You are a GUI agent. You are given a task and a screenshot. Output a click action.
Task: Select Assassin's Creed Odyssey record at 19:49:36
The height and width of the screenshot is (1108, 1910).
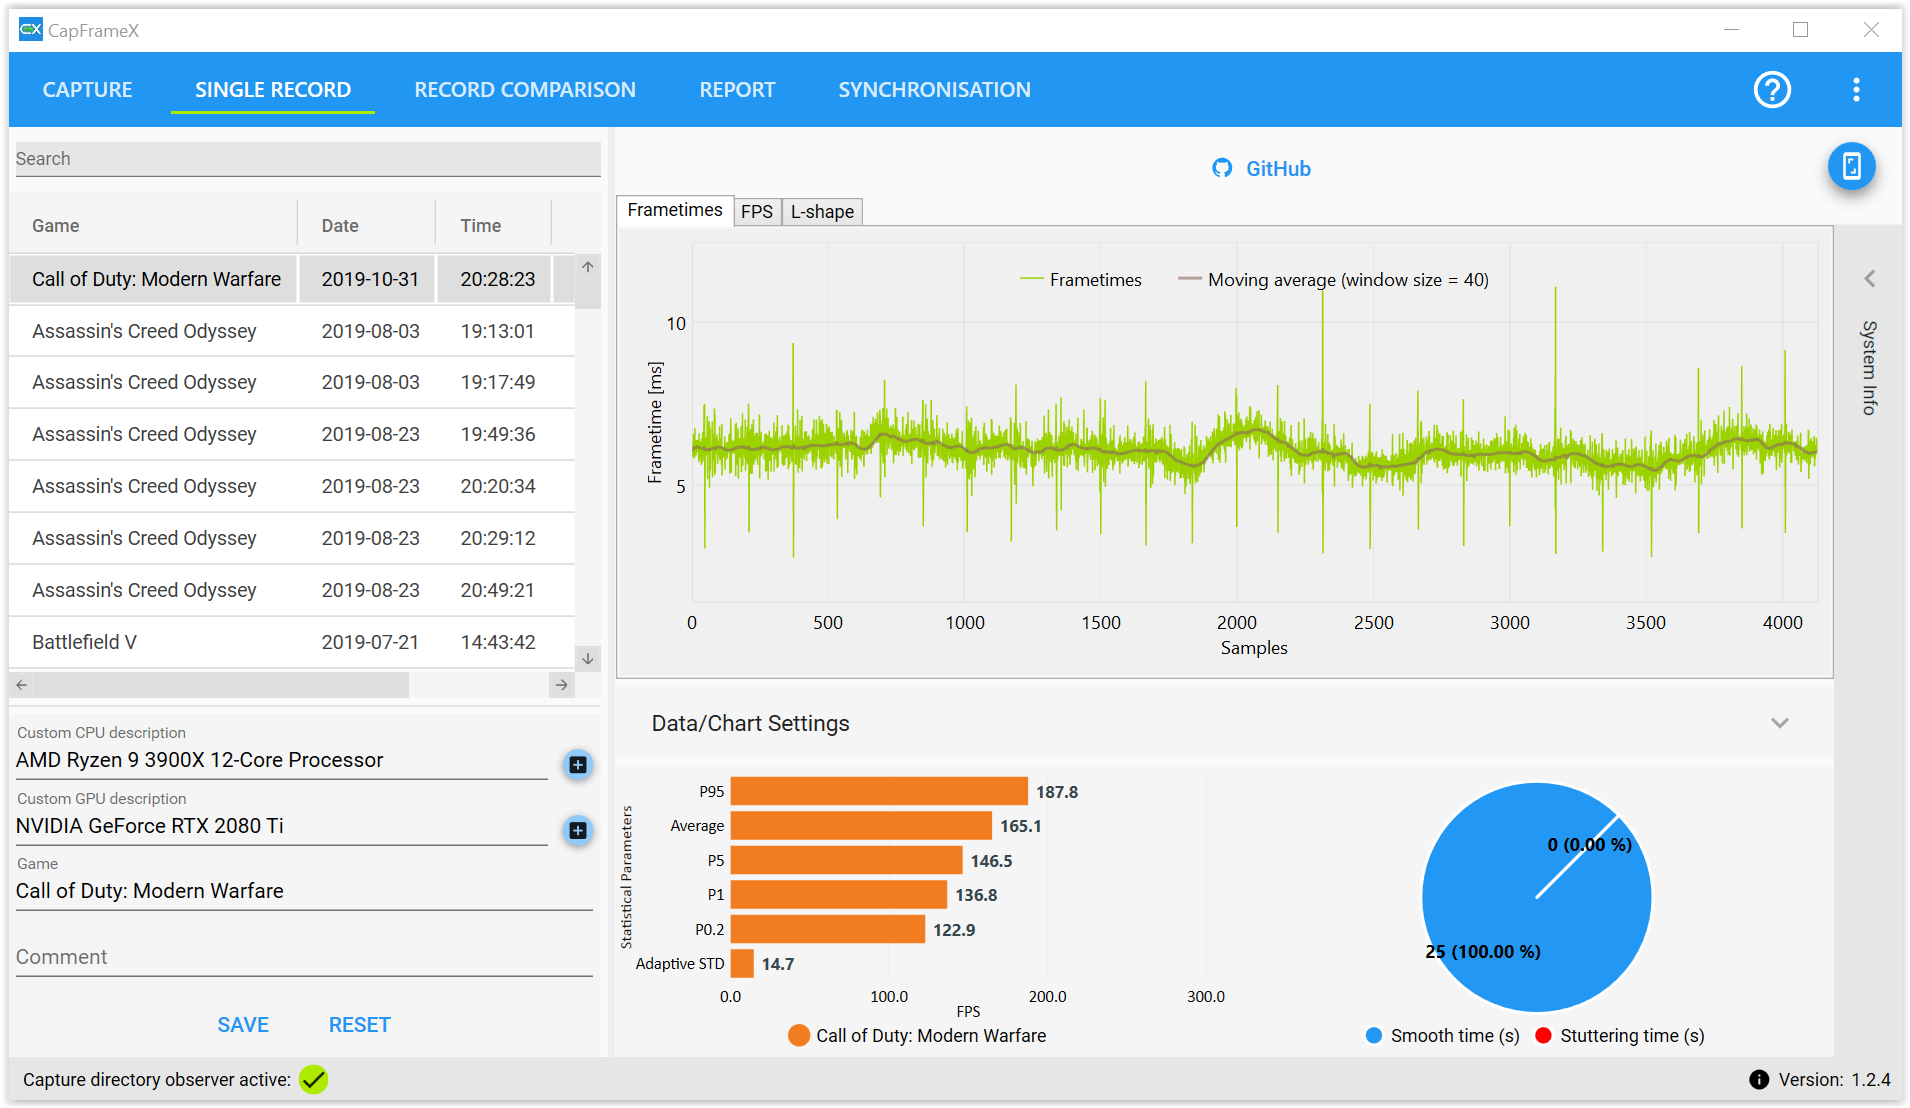coord(292,434)
